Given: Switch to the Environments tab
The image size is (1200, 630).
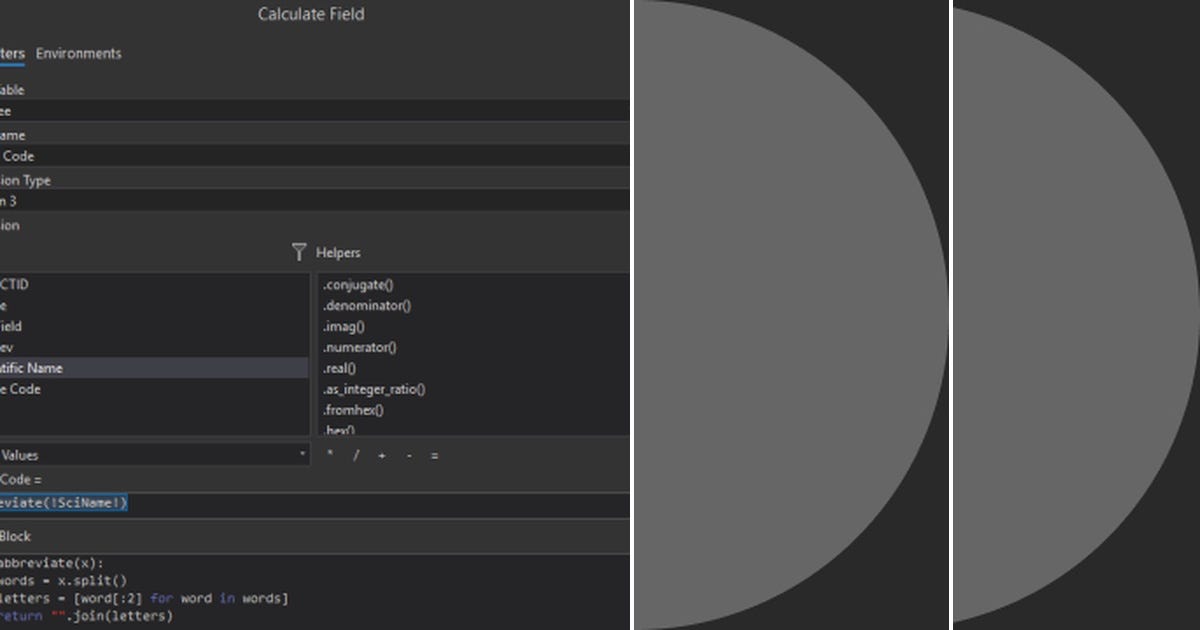Looking at the screenshot, I should [x=79, y=53].
